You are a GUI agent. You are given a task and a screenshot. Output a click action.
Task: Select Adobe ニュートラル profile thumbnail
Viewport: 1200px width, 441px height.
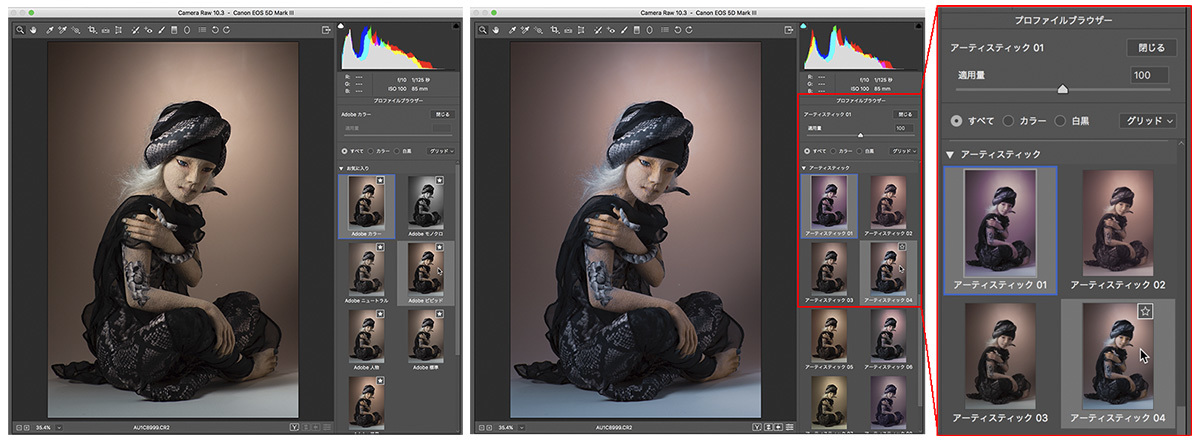(367, 272)
